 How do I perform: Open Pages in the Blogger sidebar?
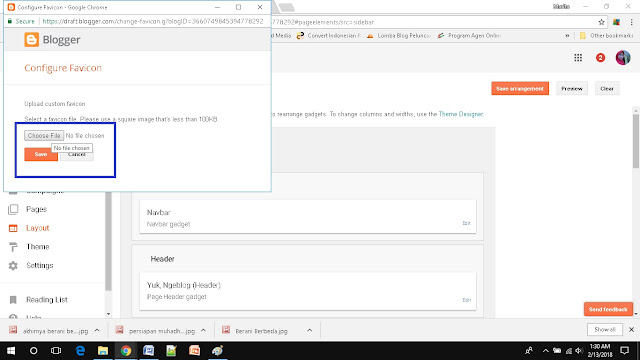pyautogui.click(x=36, y=209)
